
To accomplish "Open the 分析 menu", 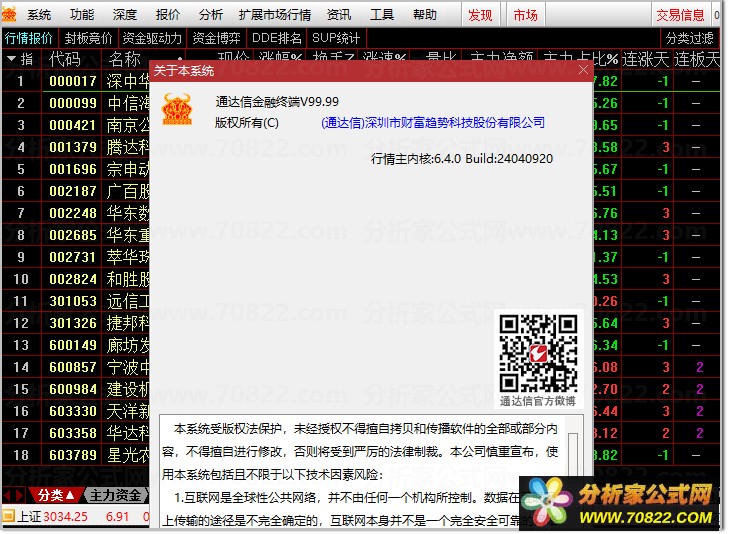I will pos(211,15).
